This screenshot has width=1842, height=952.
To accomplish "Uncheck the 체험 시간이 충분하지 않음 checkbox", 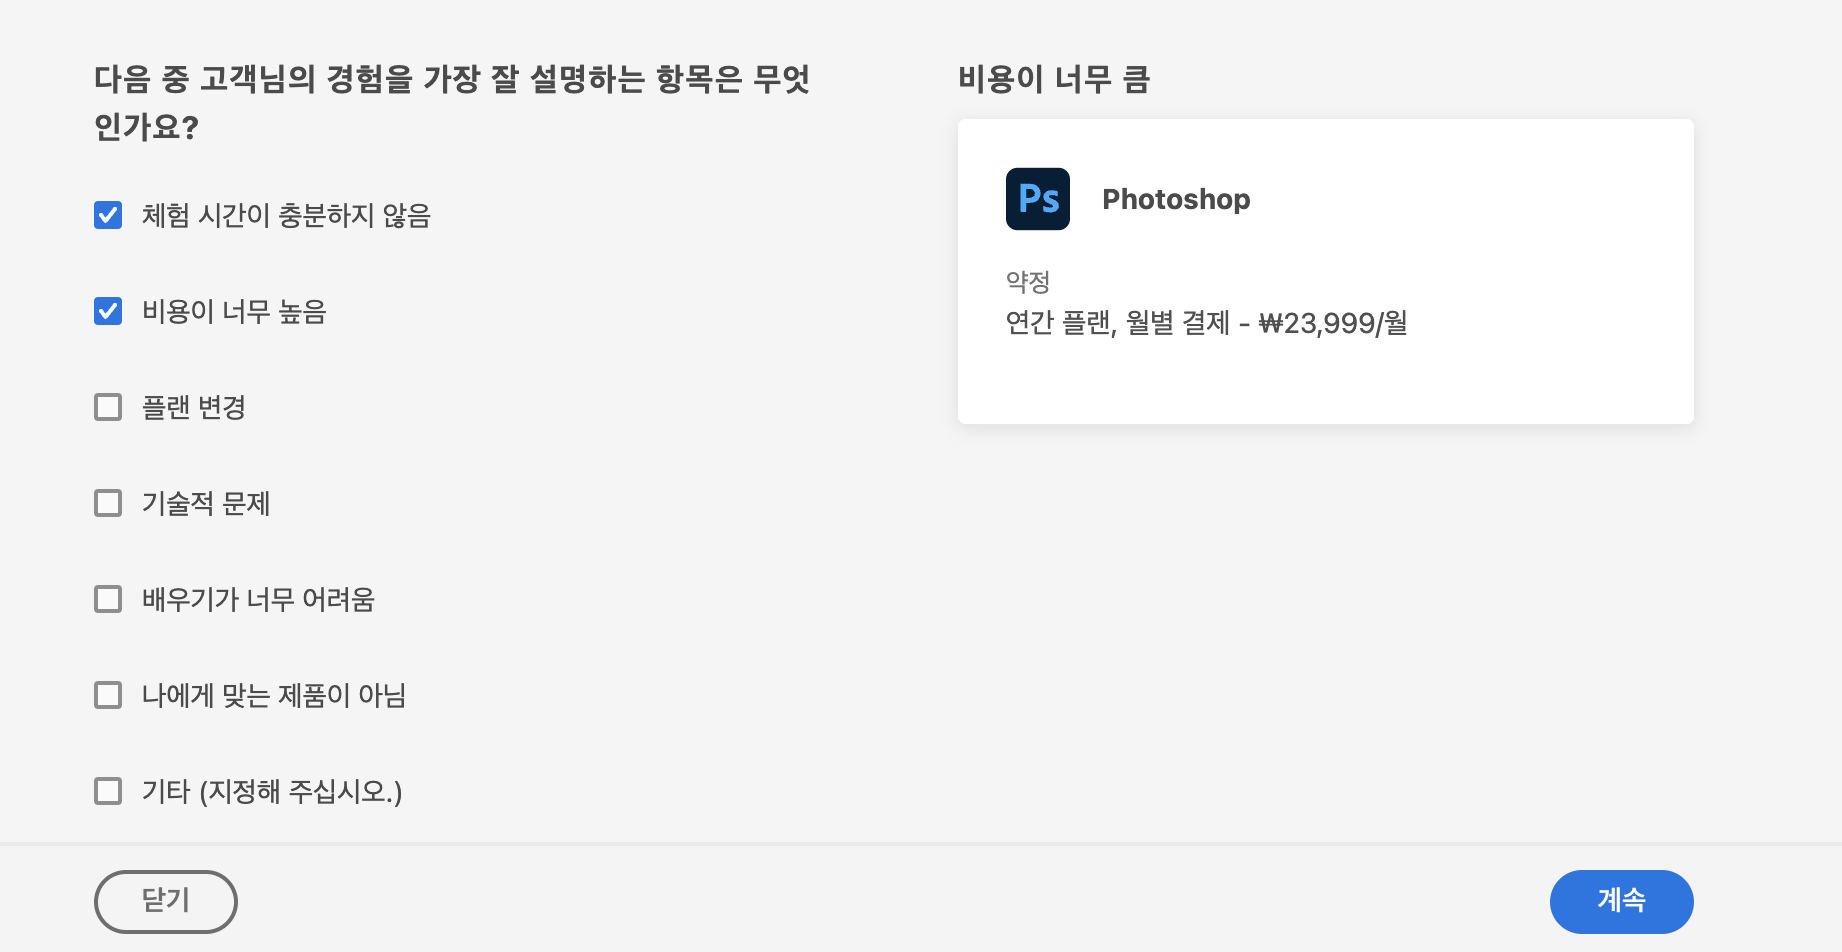I will (108, 215).
